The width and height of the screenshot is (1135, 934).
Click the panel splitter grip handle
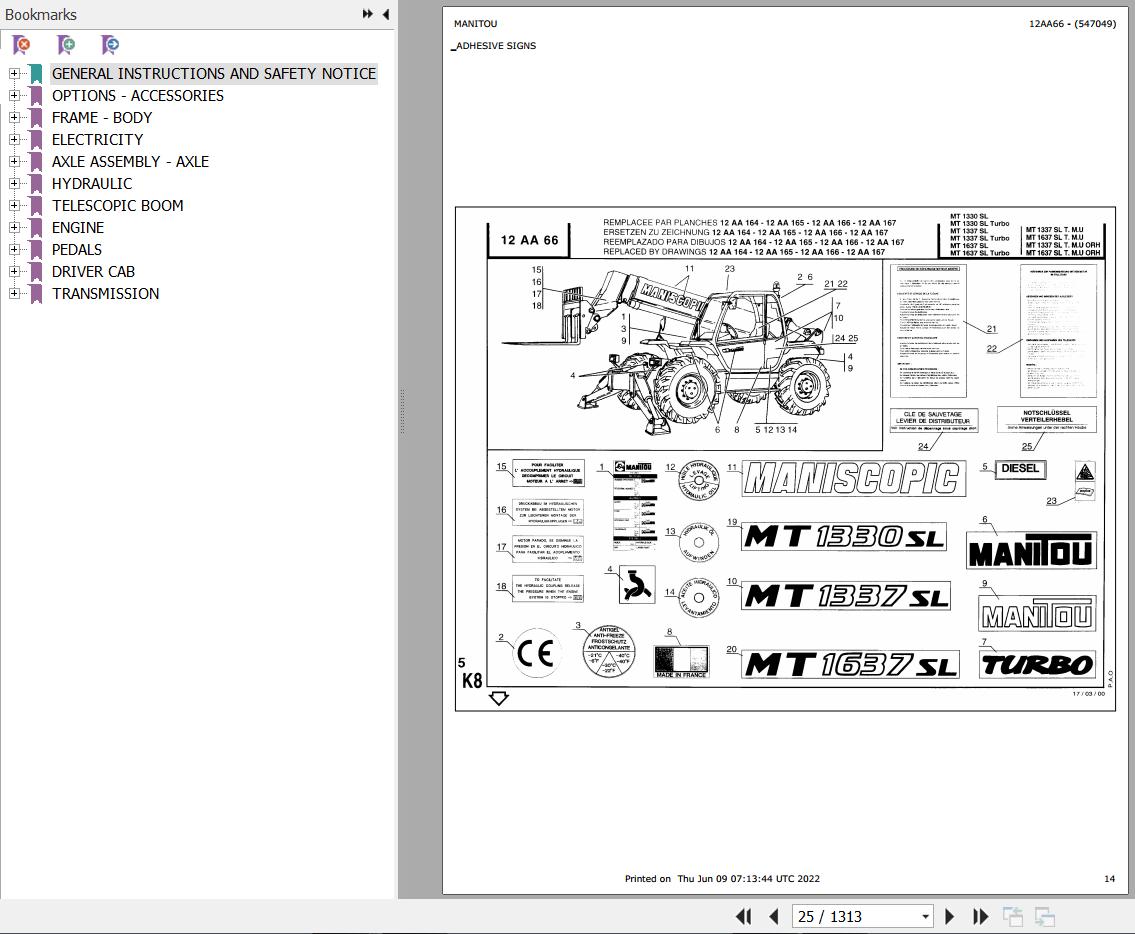point(402,411)
